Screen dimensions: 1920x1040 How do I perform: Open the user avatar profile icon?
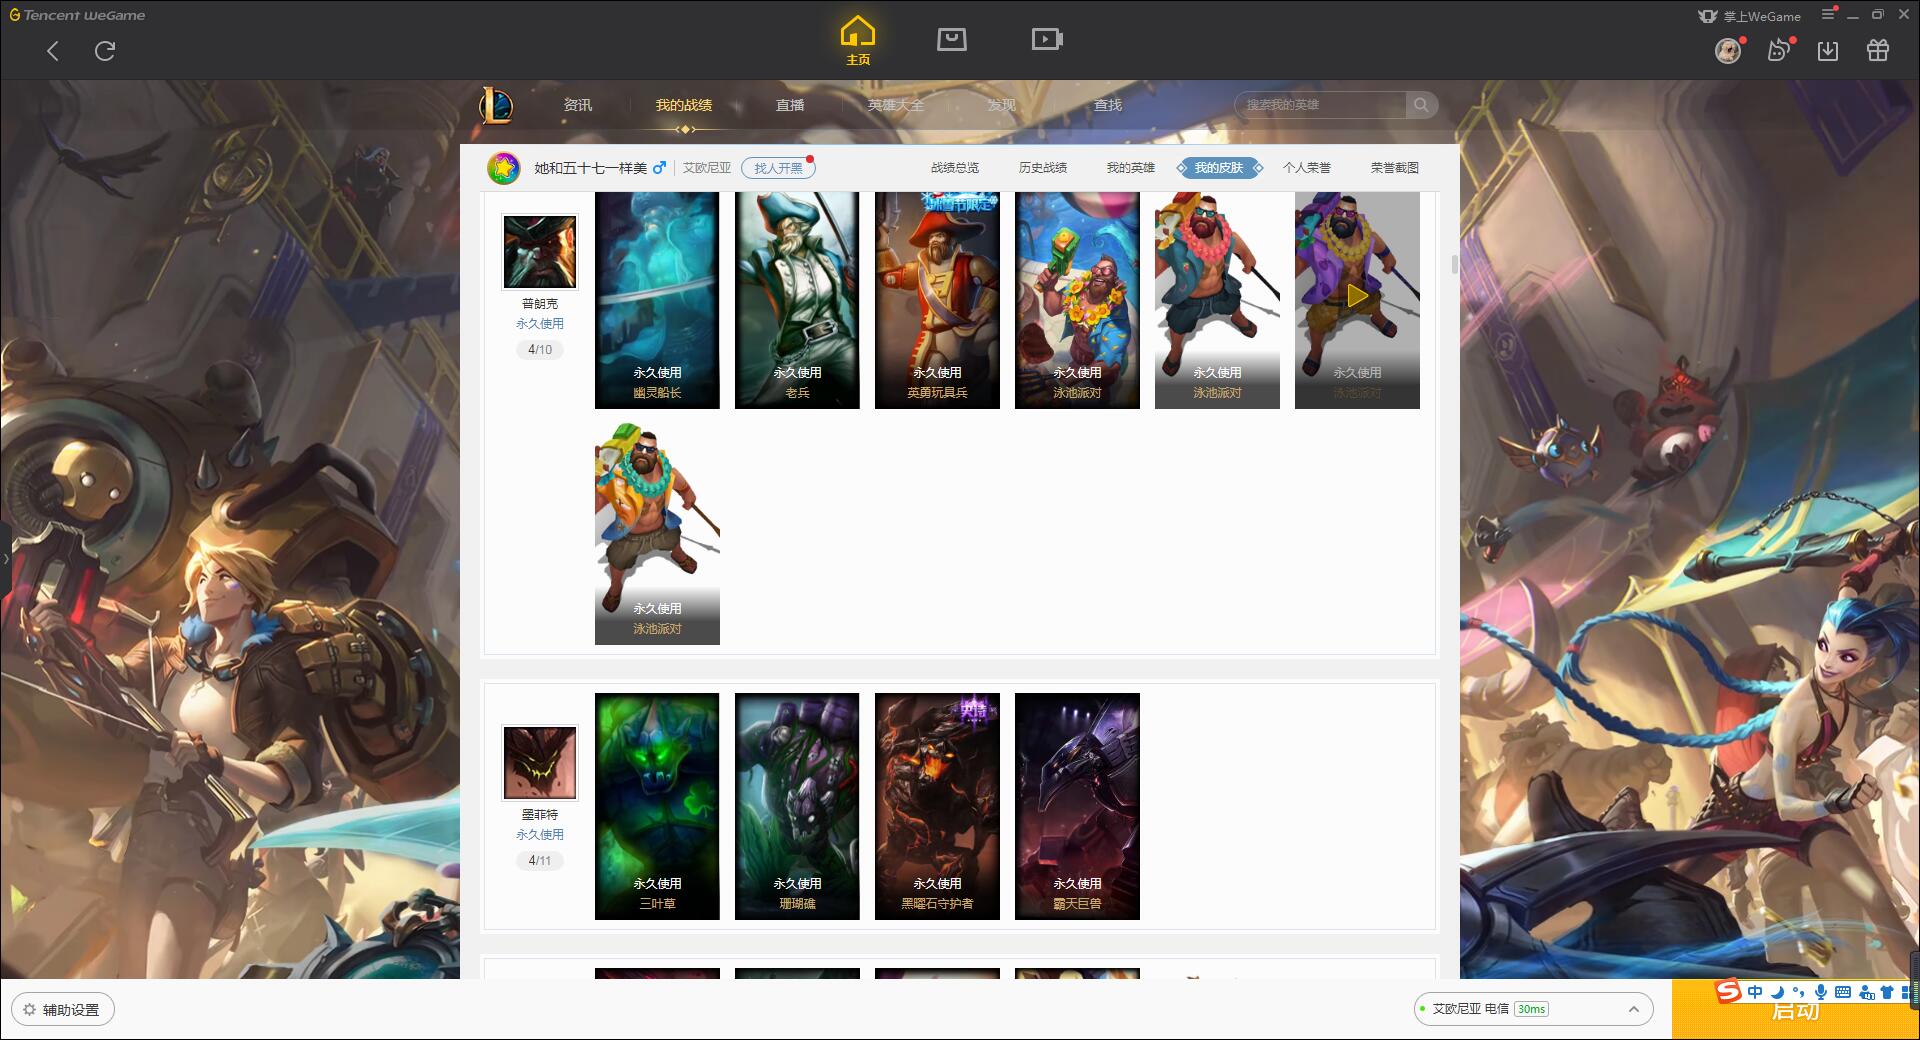point(1728,51)
